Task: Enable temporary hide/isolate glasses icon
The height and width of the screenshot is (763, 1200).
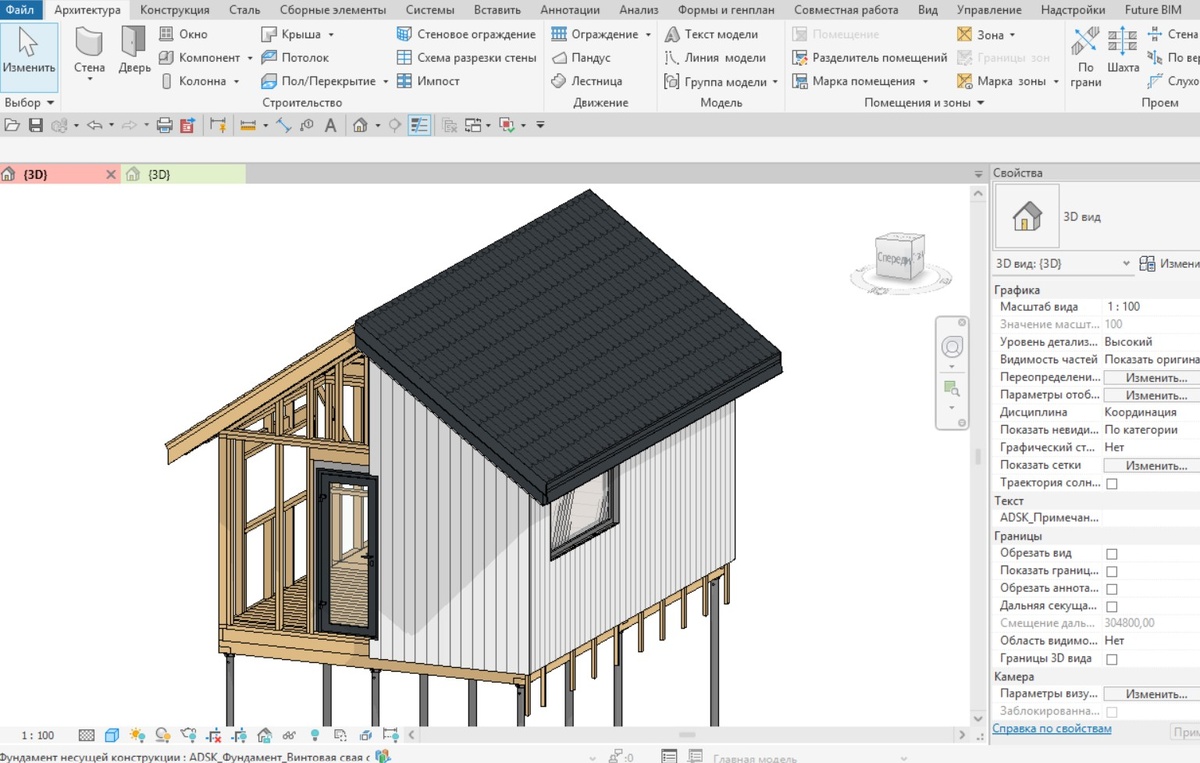Action: 288,736
